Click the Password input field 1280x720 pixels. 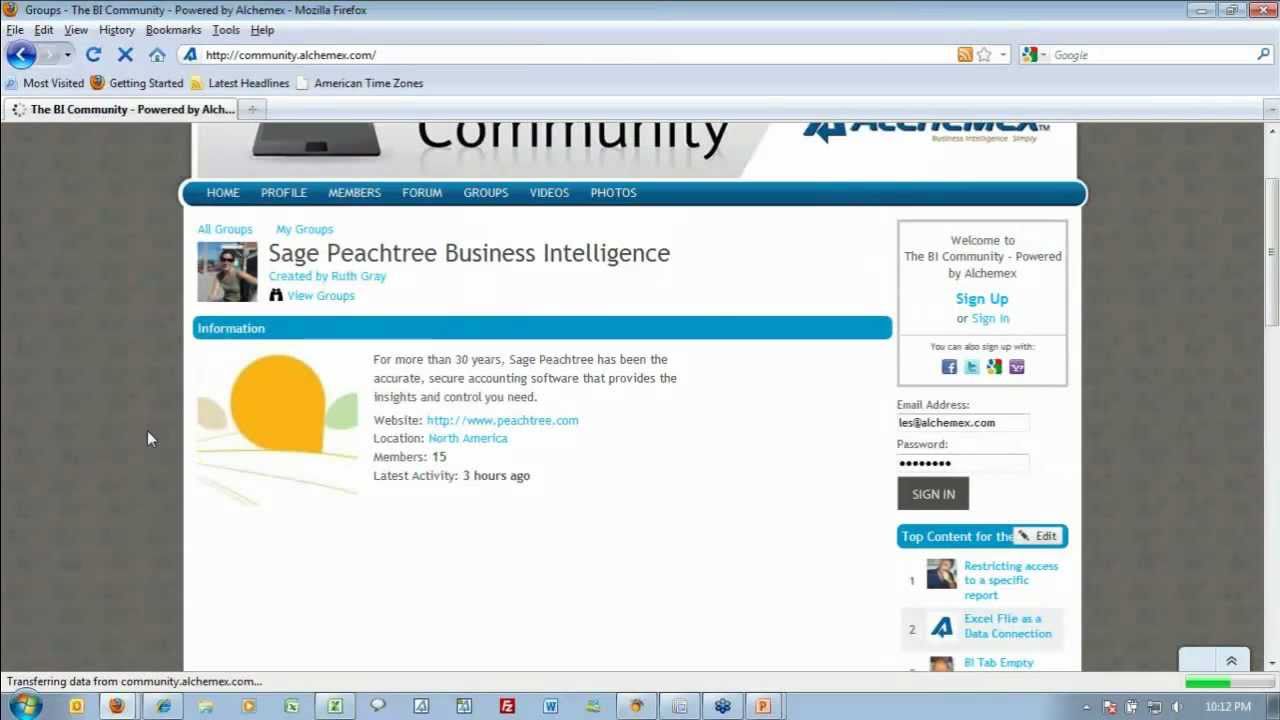[962, 463]
